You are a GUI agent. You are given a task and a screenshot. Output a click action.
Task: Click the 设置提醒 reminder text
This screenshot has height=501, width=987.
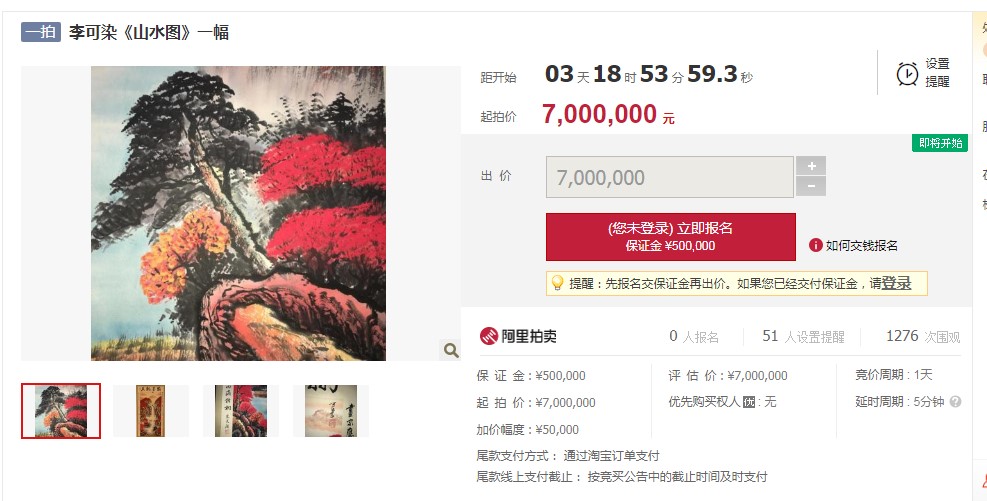(937, 73)
